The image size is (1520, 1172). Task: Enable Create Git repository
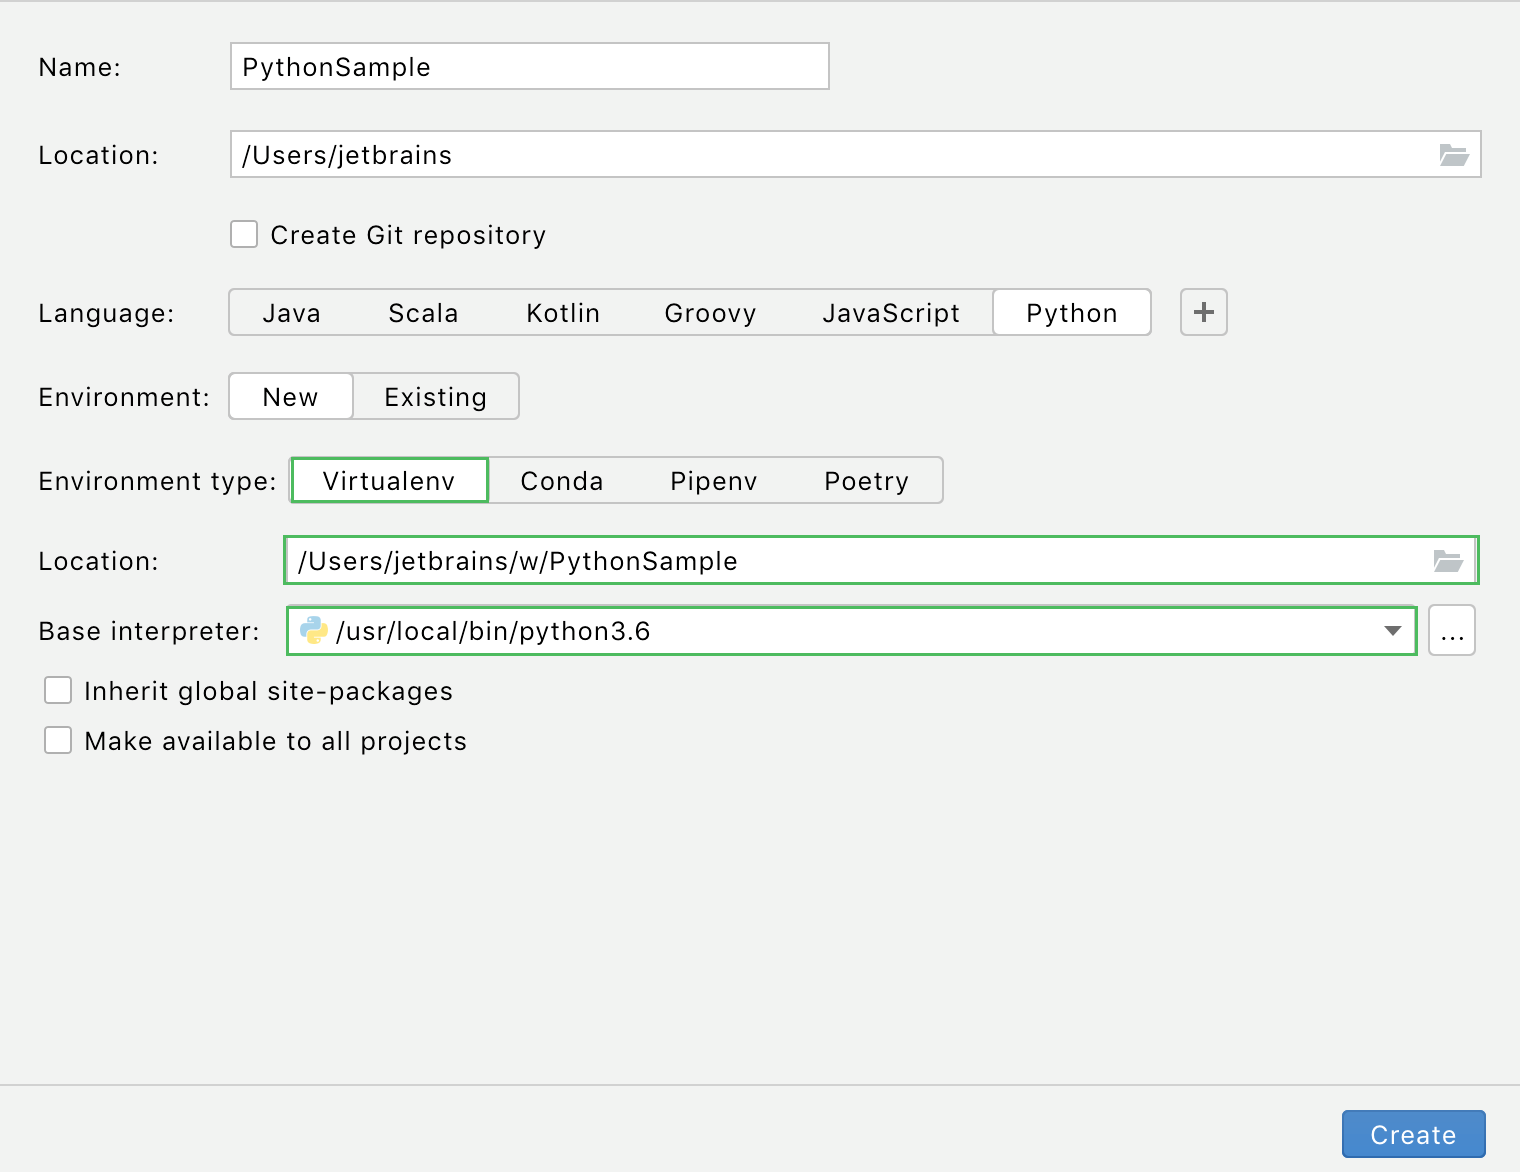tap(244, 234)
